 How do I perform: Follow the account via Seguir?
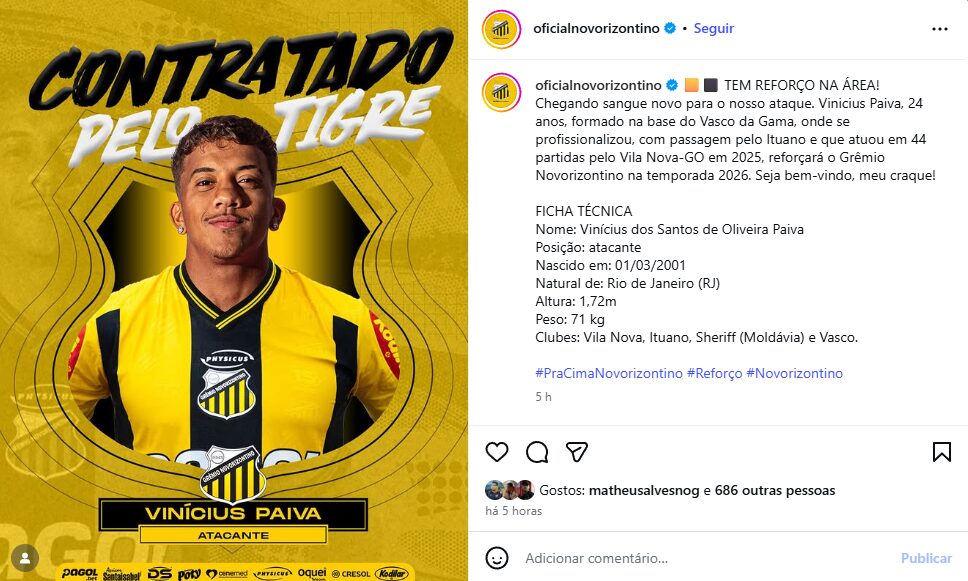pyautogui.click(x=714, y=28)
